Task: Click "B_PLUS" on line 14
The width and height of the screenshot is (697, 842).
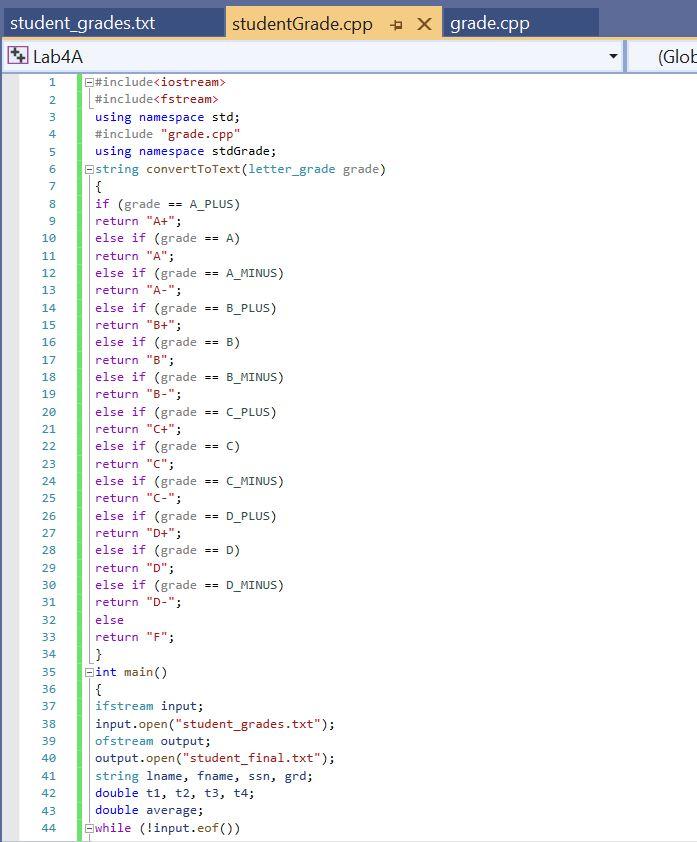Action: tap(248, 308)
